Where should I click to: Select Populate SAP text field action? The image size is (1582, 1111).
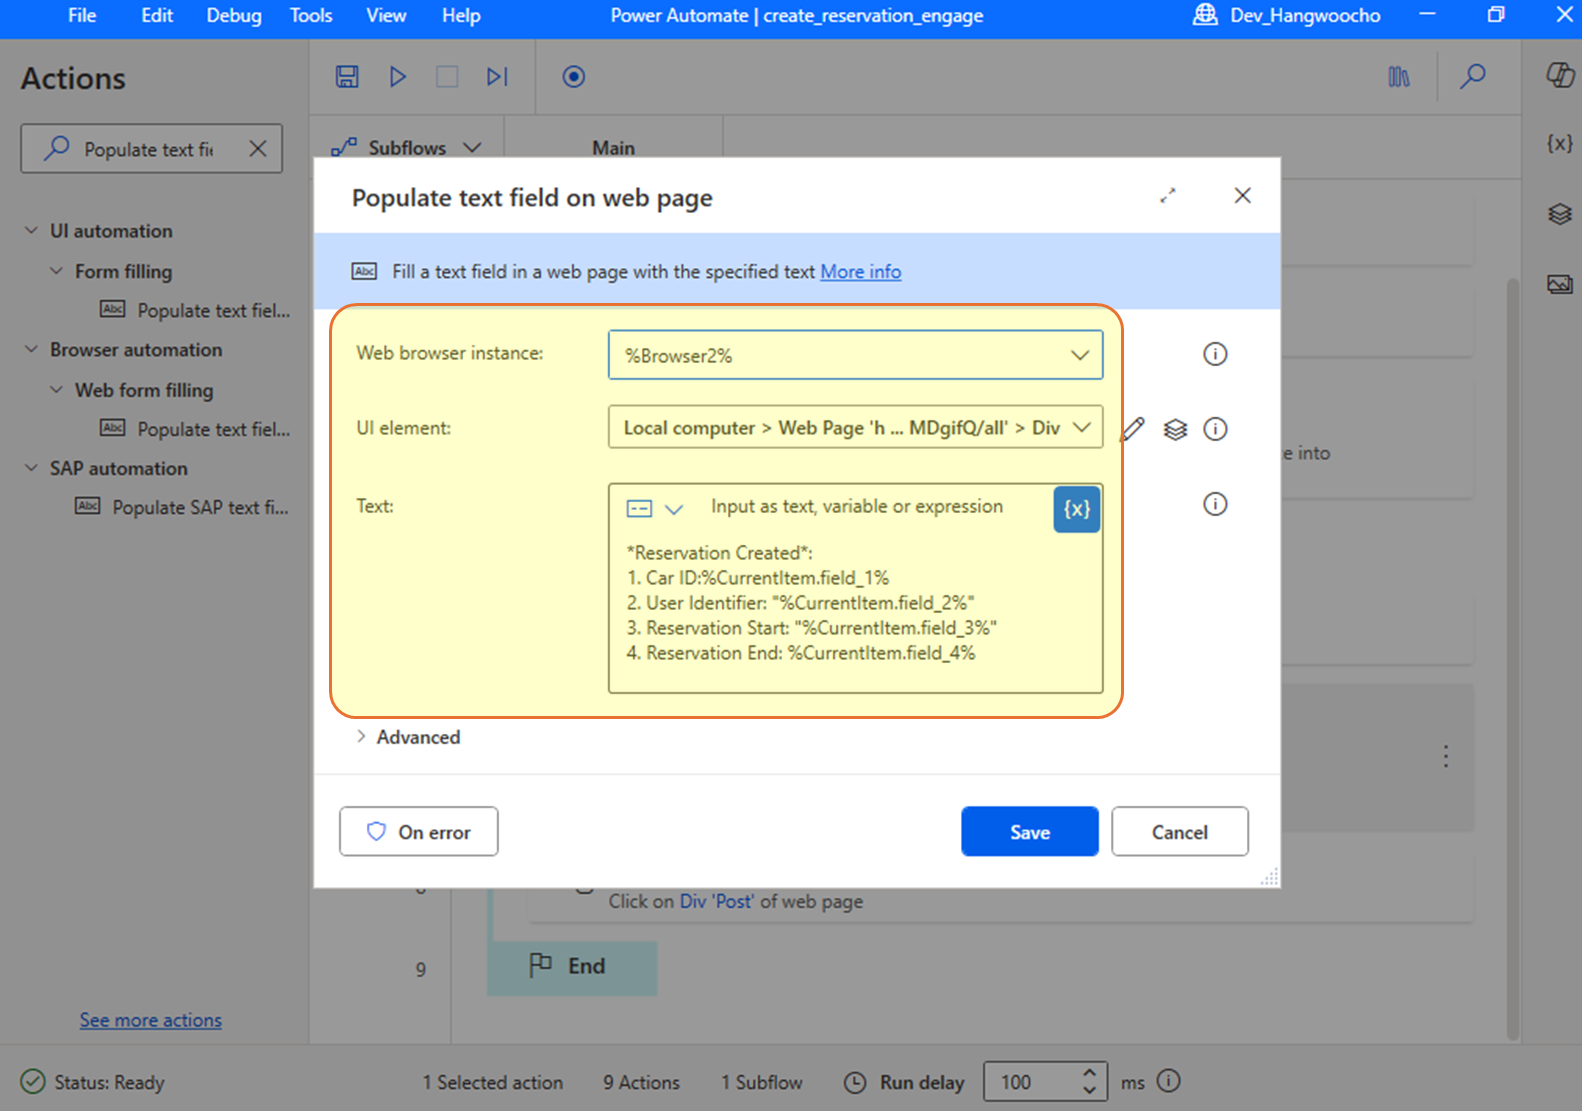182,507
